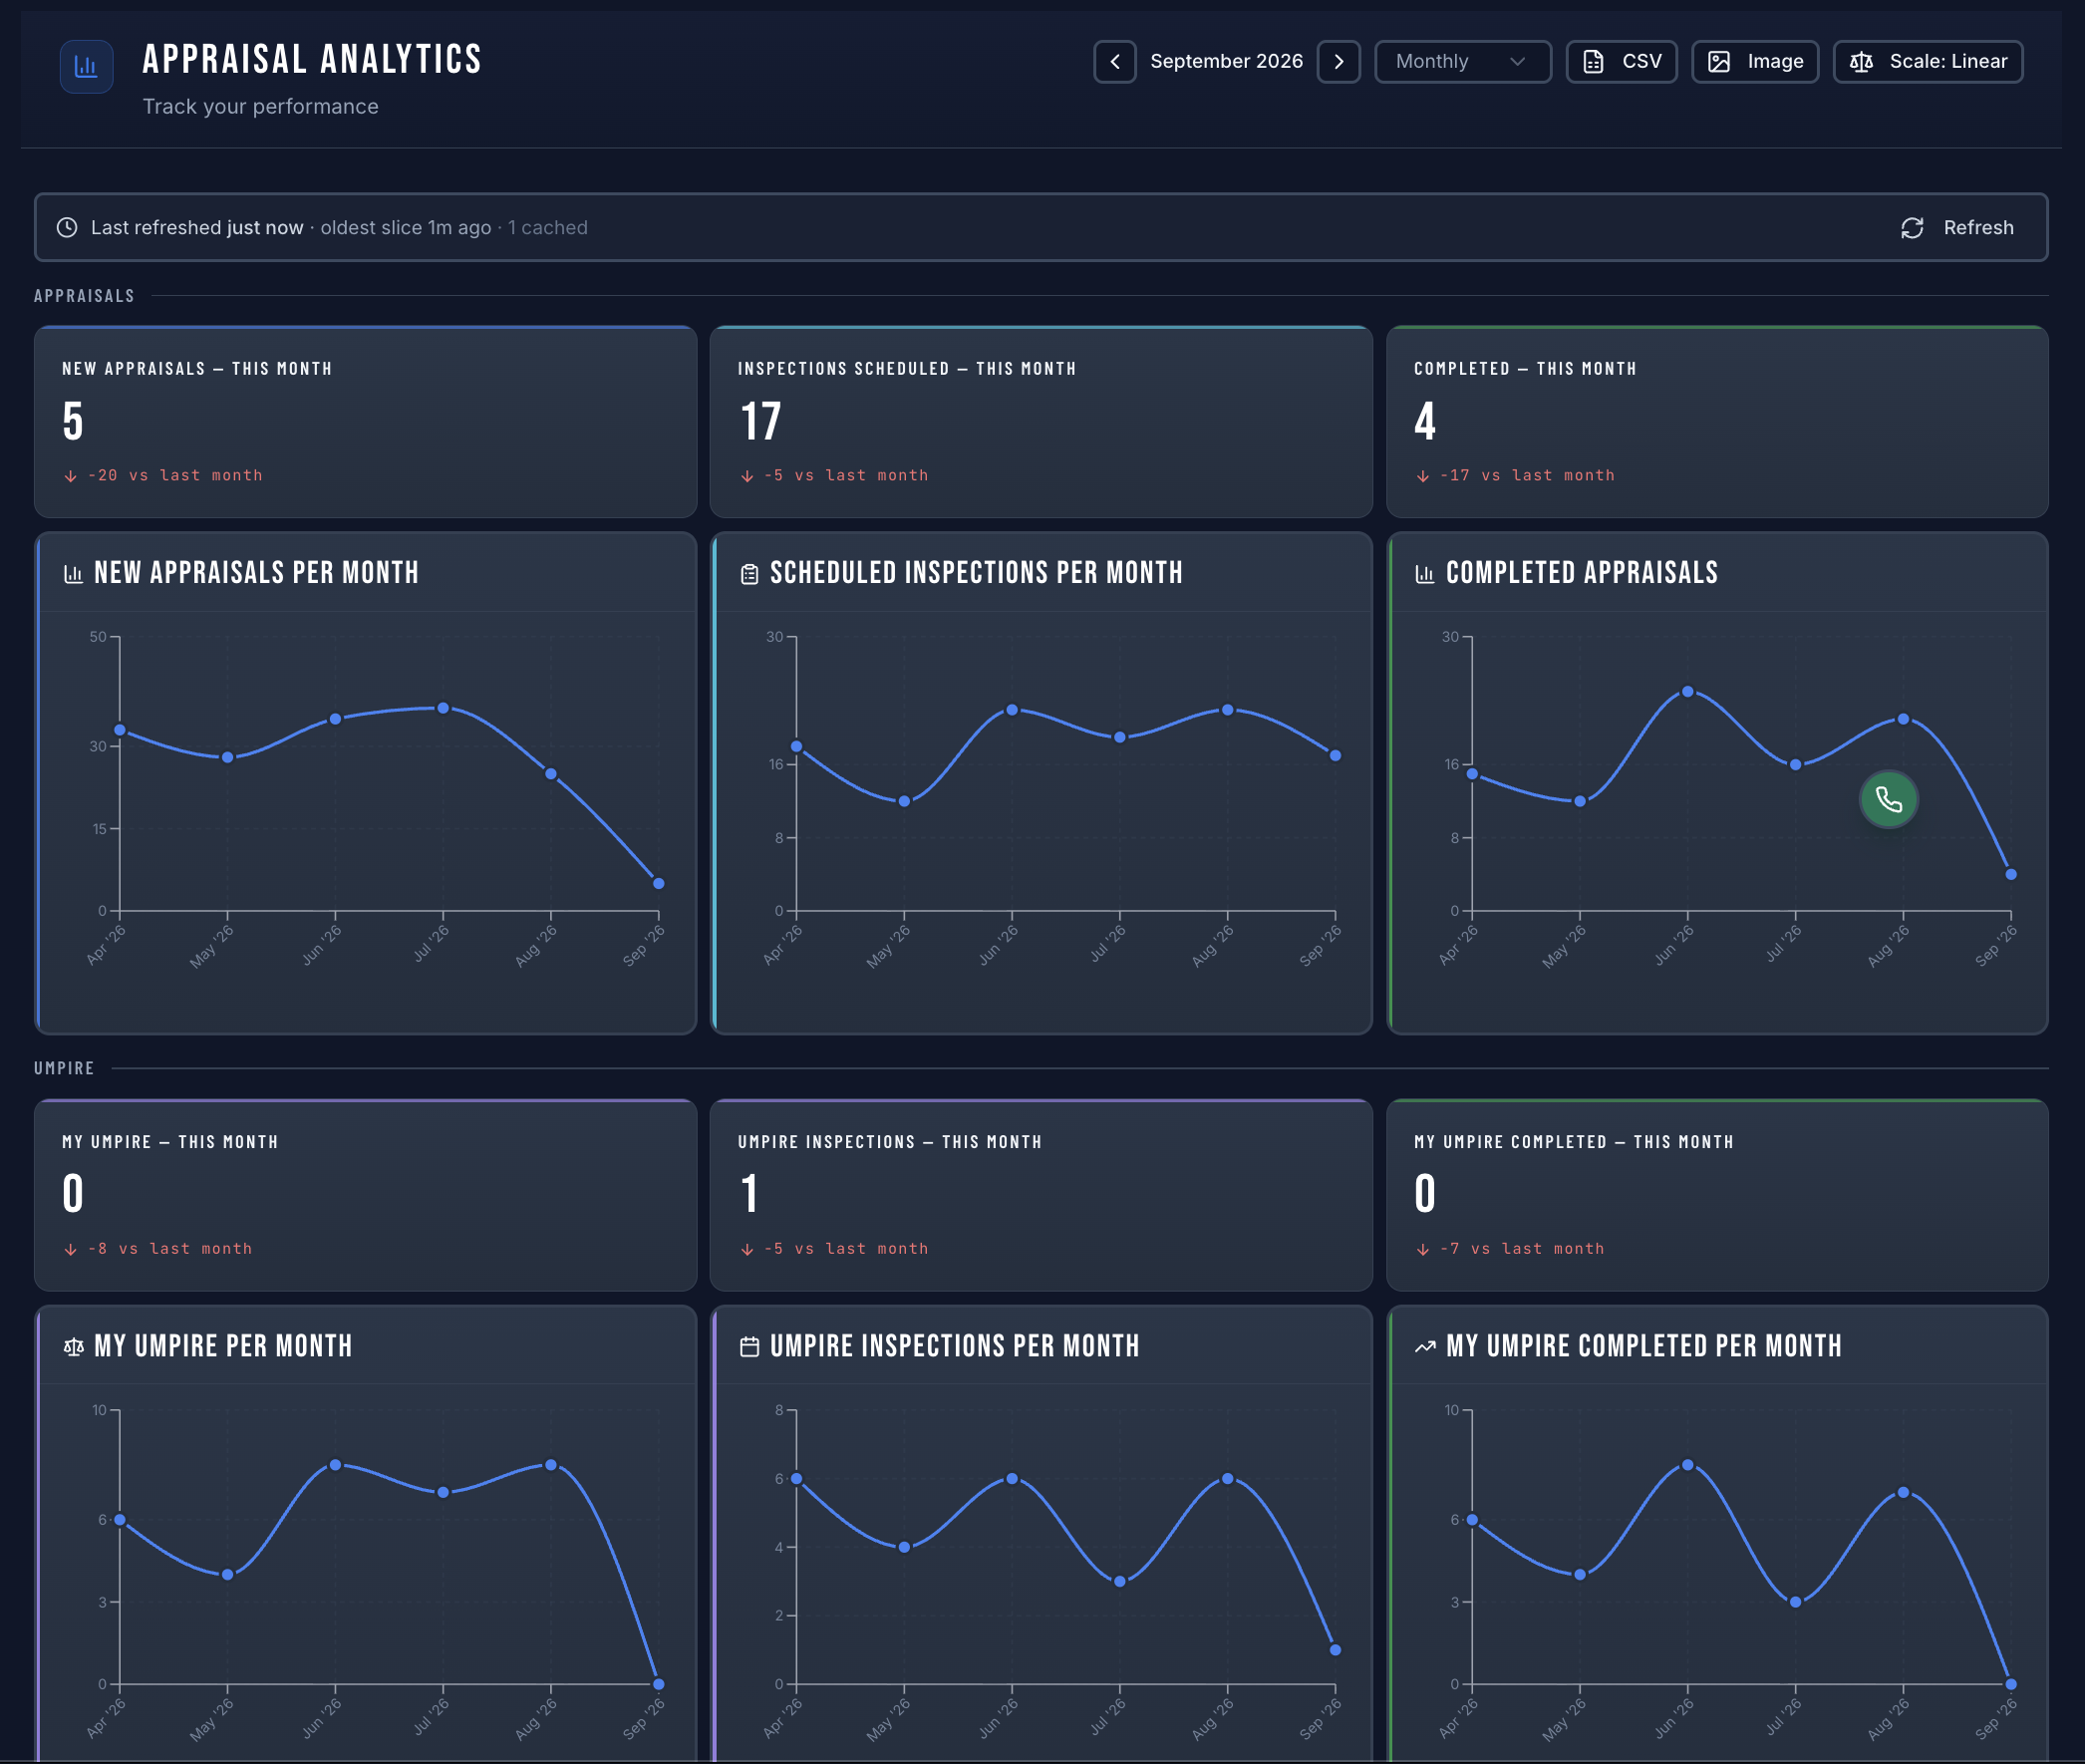This screenshot has height=1764, width=2085.
Task: Click the '-5 vs last month' under Umpire Inspections
Action: click(846, 1249)
